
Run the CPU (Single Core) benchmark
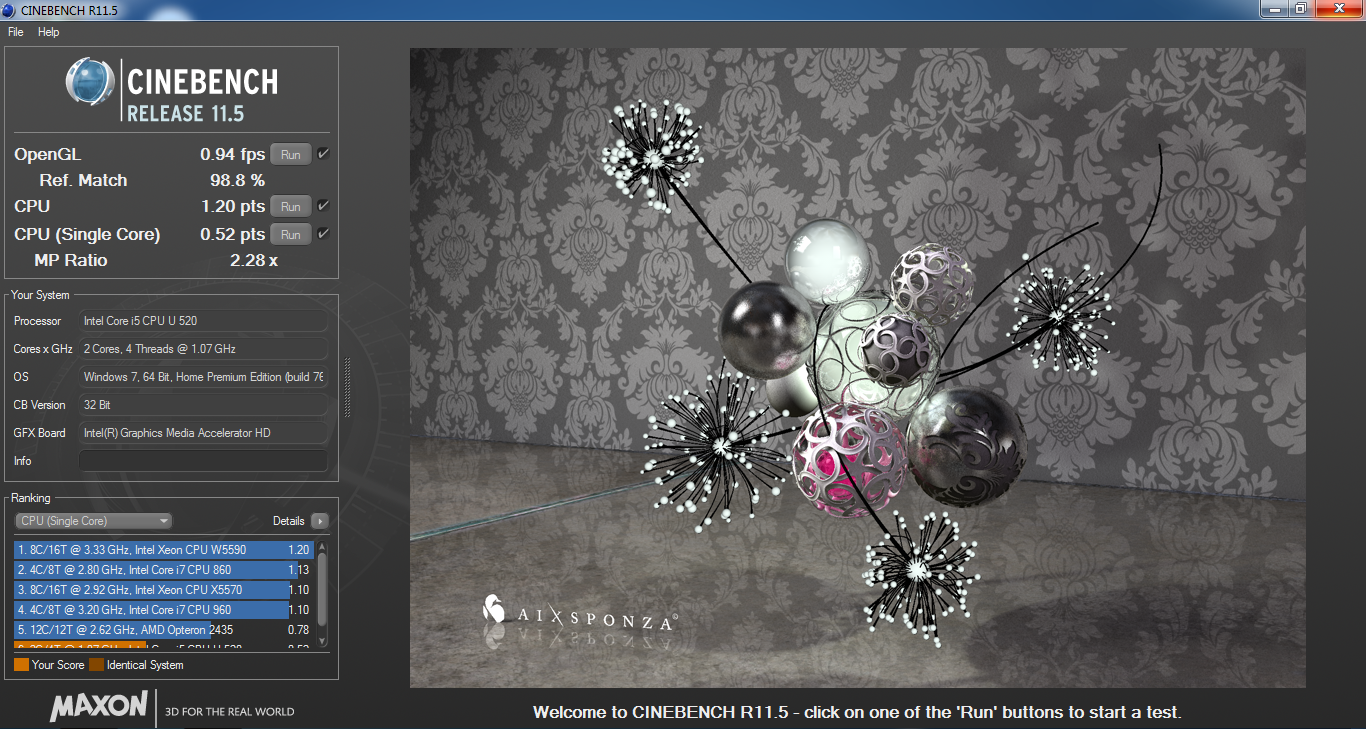(x=290, y=235)
